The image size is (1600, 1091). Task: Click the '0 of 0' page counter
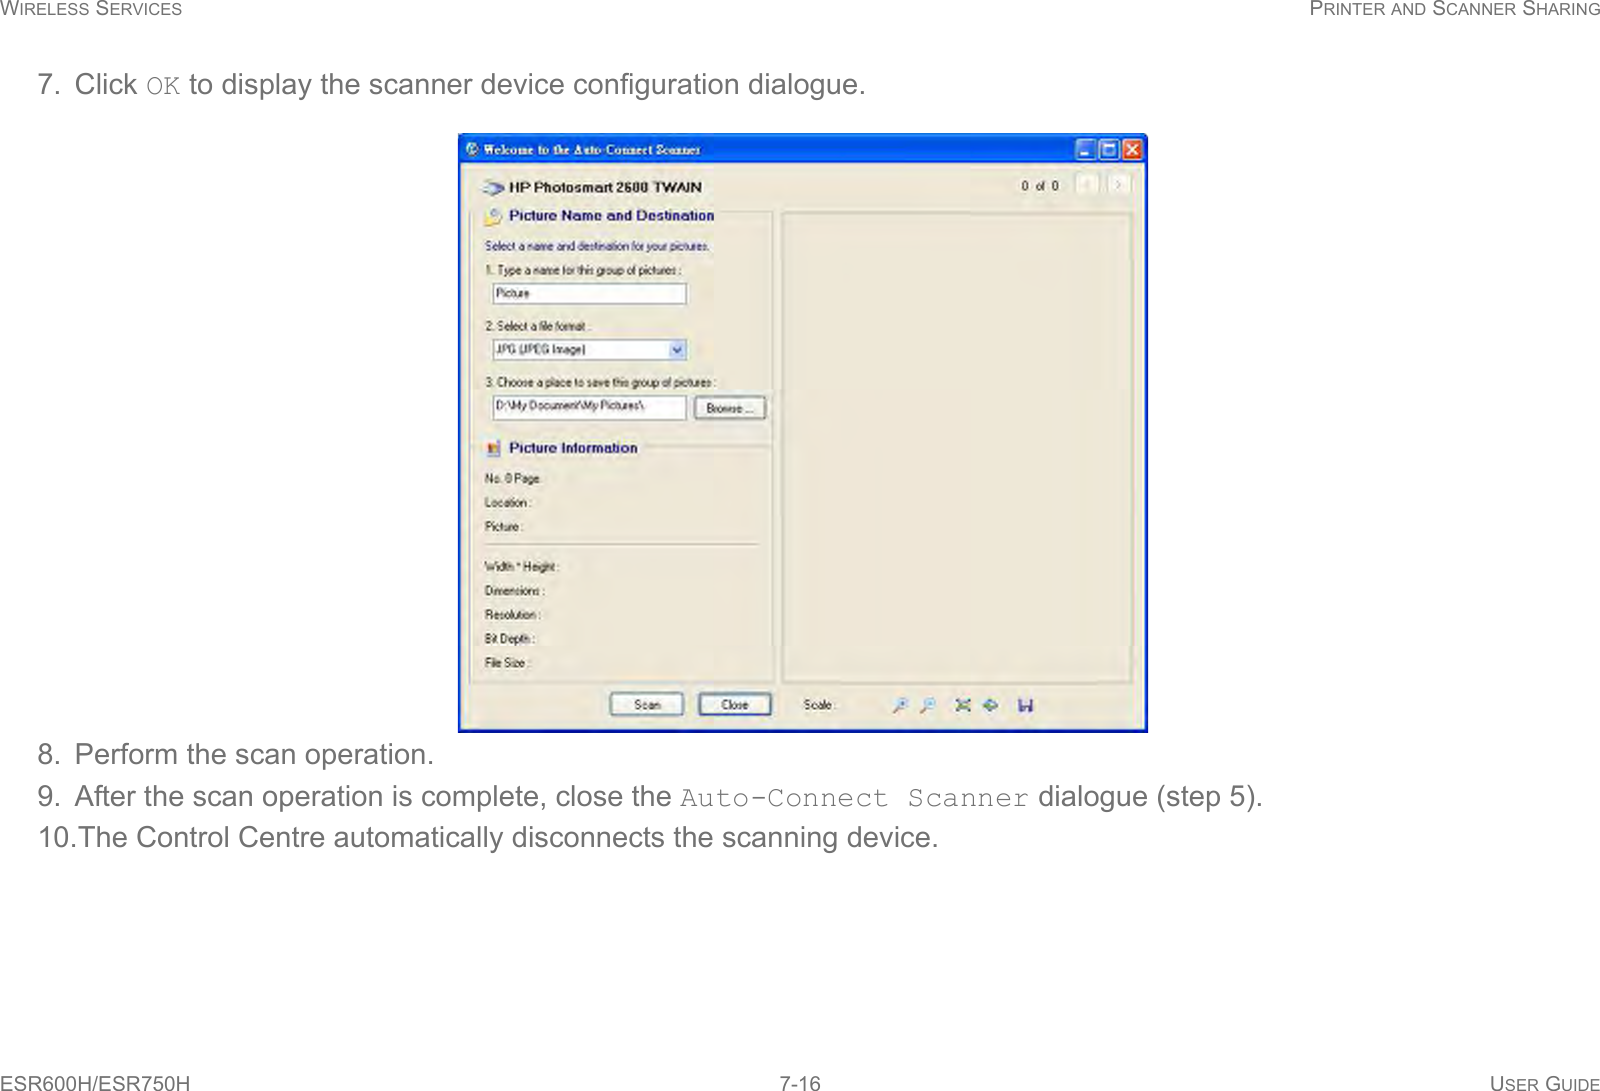click(1040, 186)
